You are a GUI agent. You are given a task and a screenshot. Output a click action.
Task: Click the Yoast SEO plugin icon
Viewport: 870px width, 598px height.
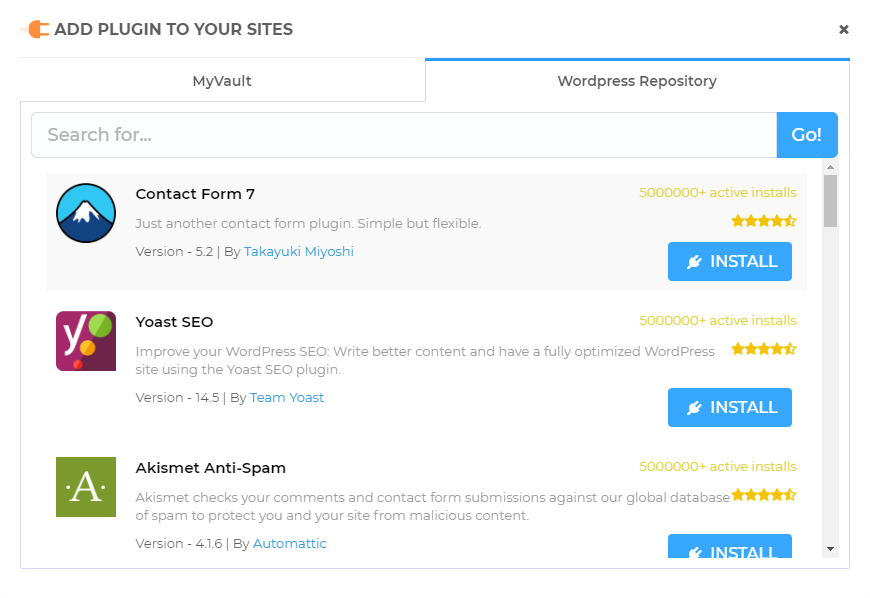pos(85,341)
